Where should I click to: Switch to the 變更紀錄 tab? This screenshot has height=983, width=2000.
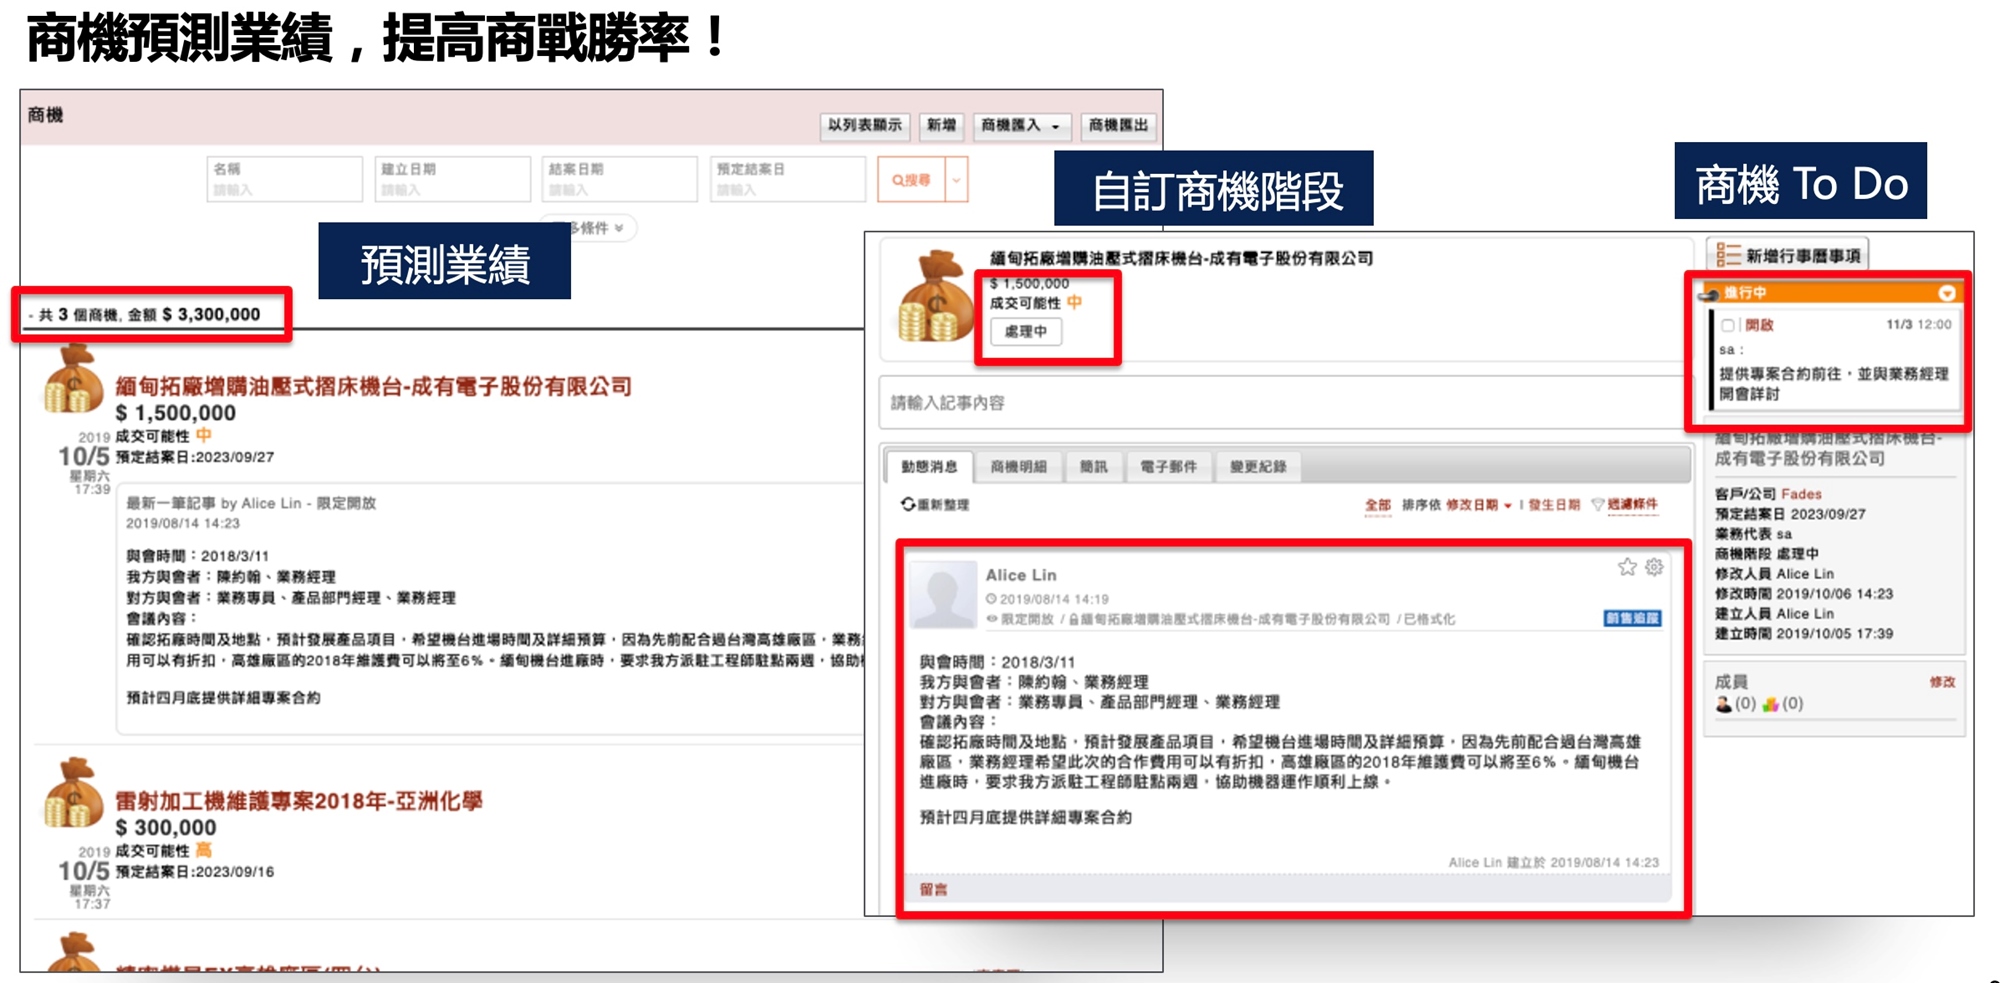pos(1257,467)
